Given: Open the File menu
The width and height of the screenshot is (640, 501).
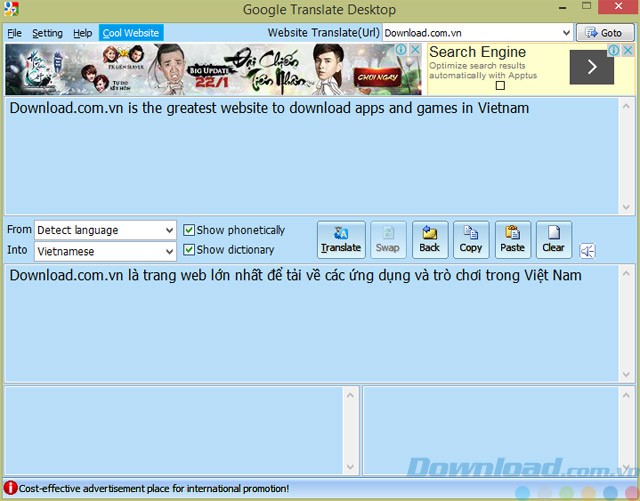Looking at the screenshot, I should 14,33.
